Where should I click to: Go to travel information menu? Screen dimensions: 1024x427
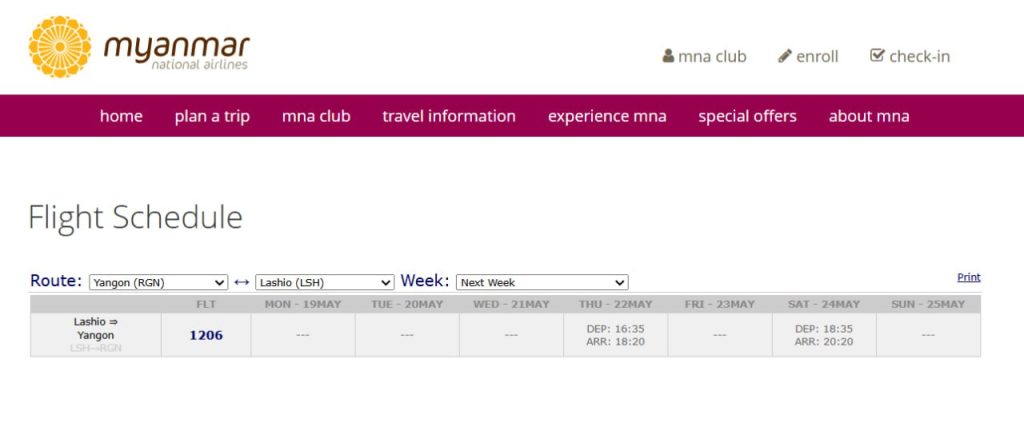(449, 116)
